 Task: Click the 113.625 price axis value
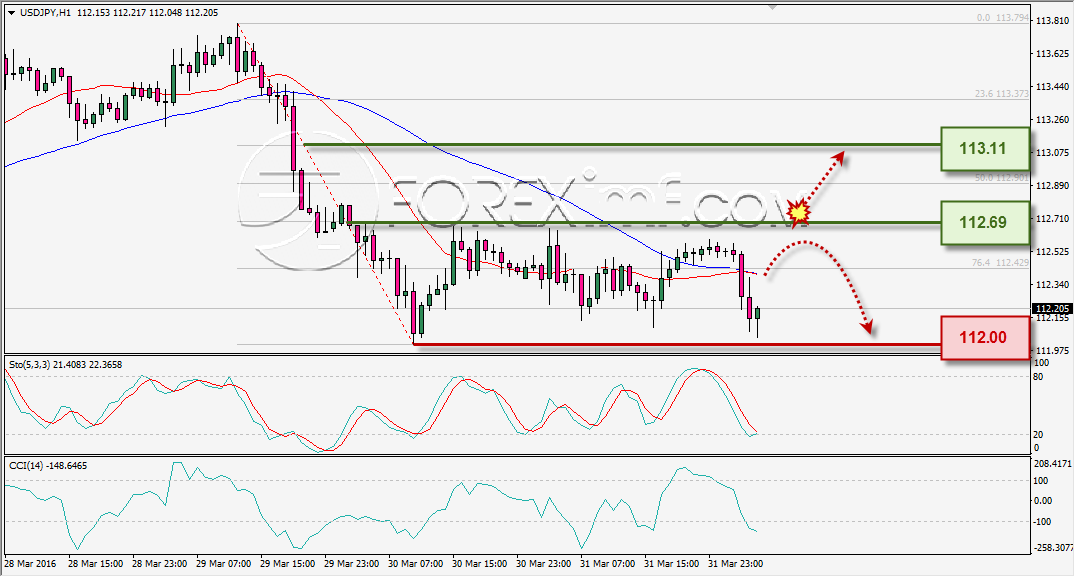[x=1052, y=54]
